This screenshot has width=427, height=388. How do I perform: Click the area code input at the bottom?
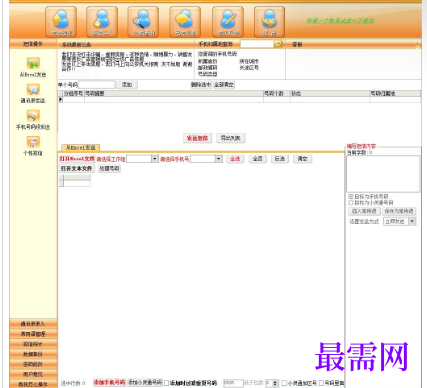tap(233, 383)
